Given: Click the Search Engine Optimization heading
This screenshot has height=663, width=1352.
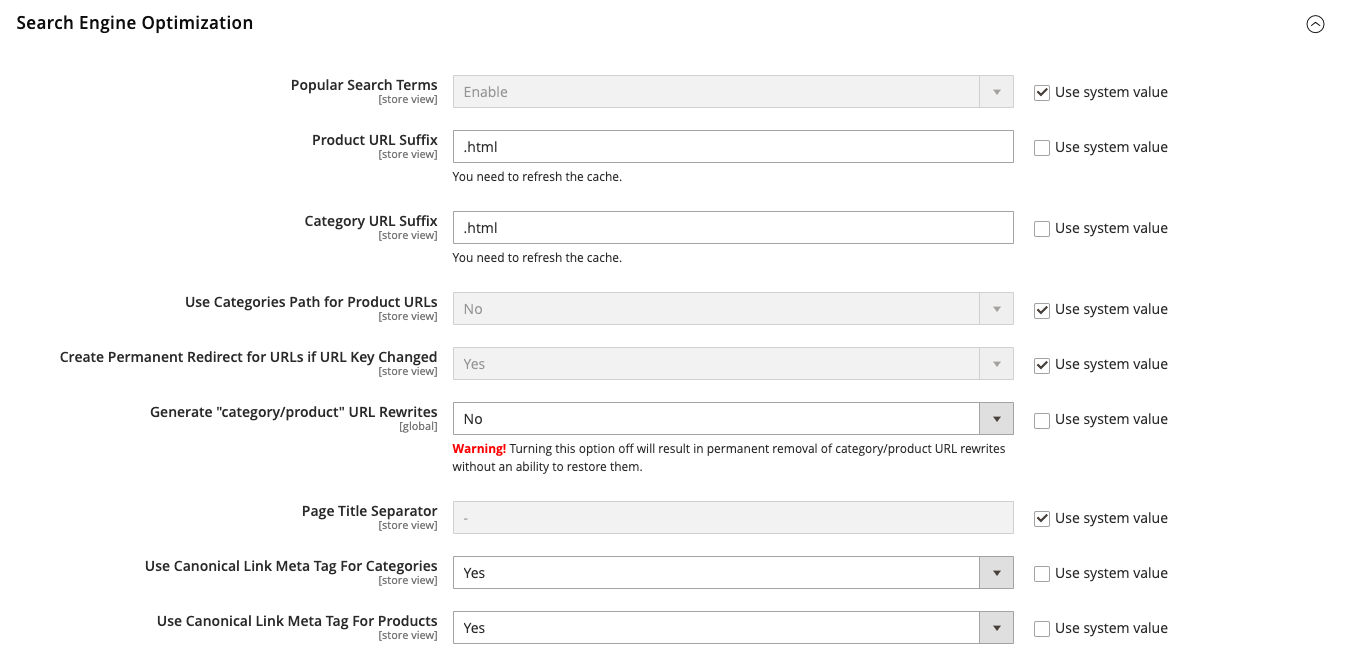Looking at the screenshot, I should [134, 22].
